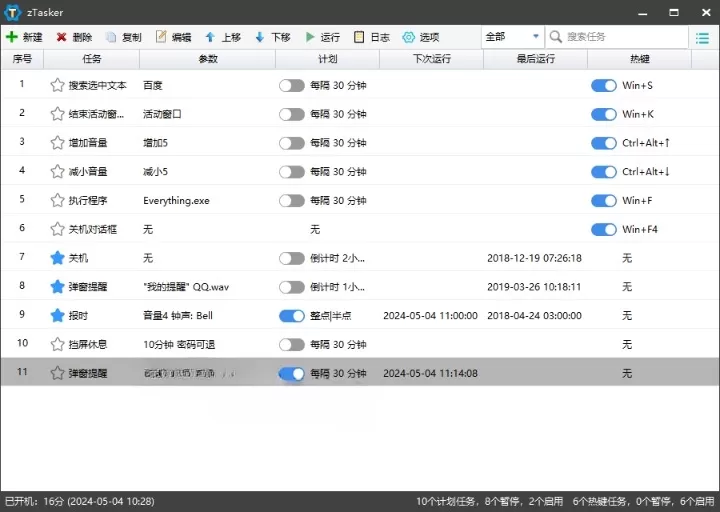
Task: Unstar the 弹窗提醒 task in row 8
Action: coord(57,287)
